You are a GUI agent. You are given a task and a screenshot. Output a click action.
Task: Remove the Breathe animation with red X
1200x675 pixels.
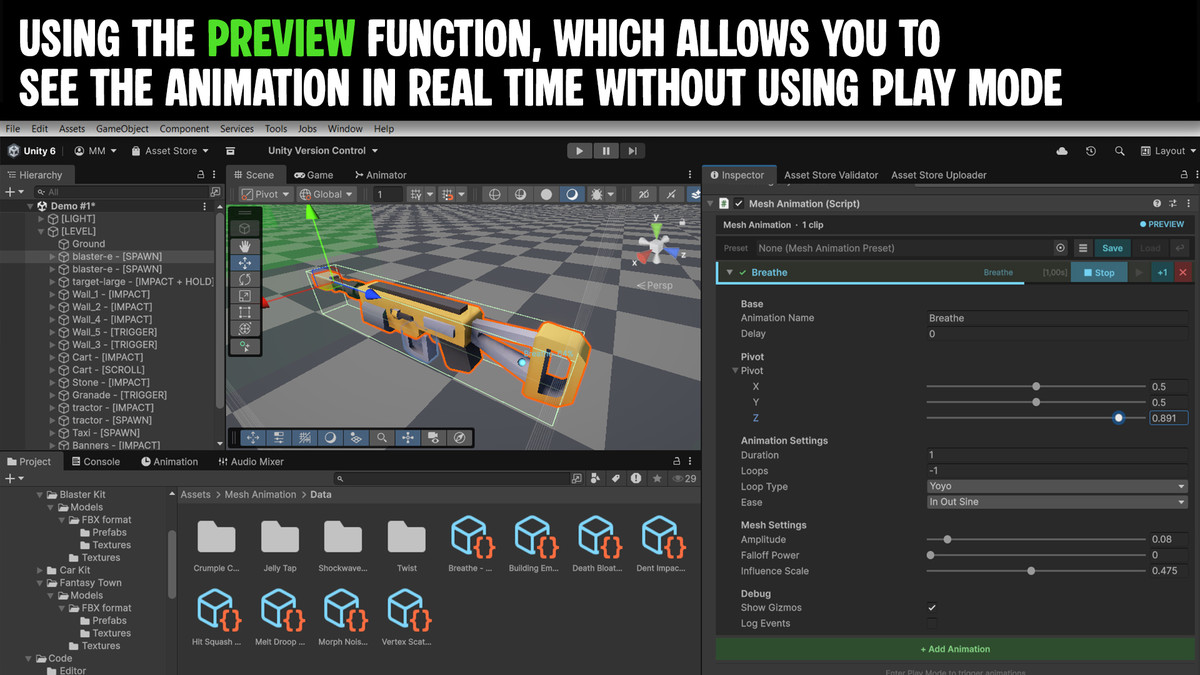click(x=1183, y=272)
